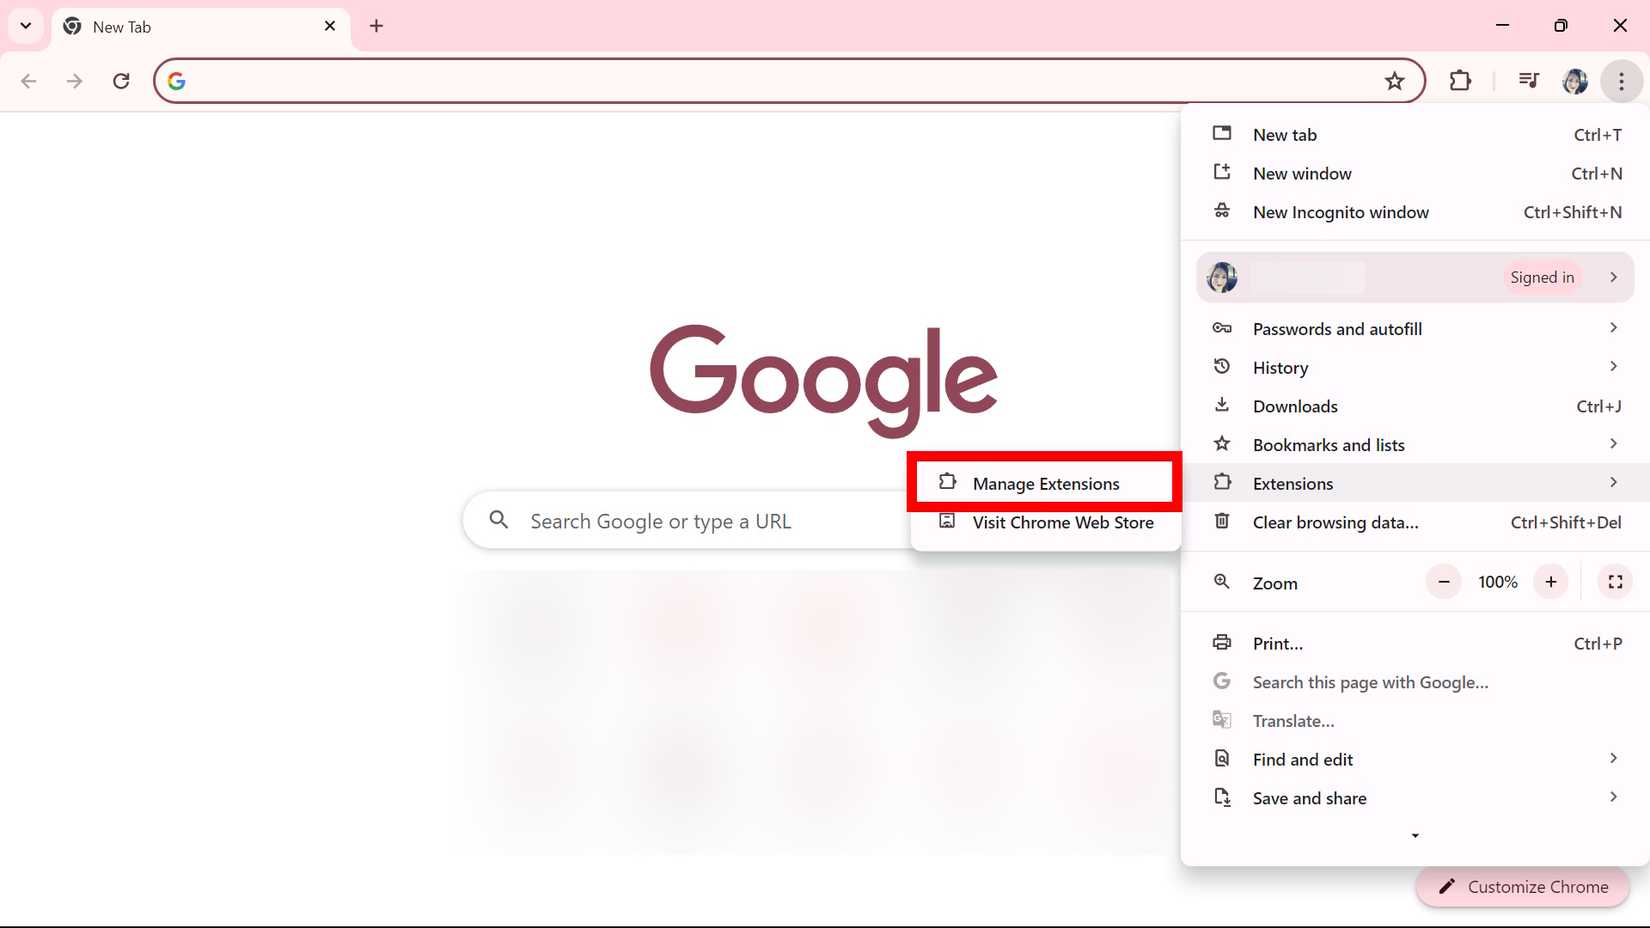Click the back navigation arrow
This screenshot has width=1650, height=928.
[x=29, y=81]
